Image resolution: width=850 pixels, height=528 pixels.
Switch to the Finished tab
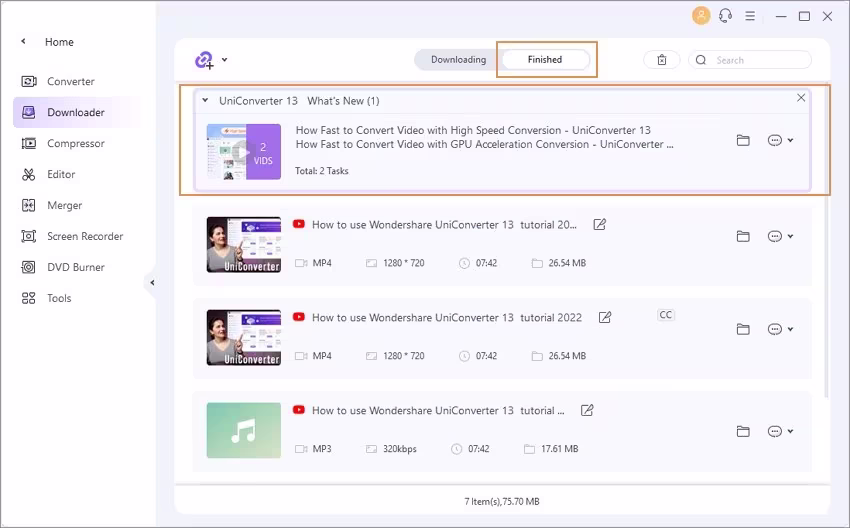(x=545, y=60)
